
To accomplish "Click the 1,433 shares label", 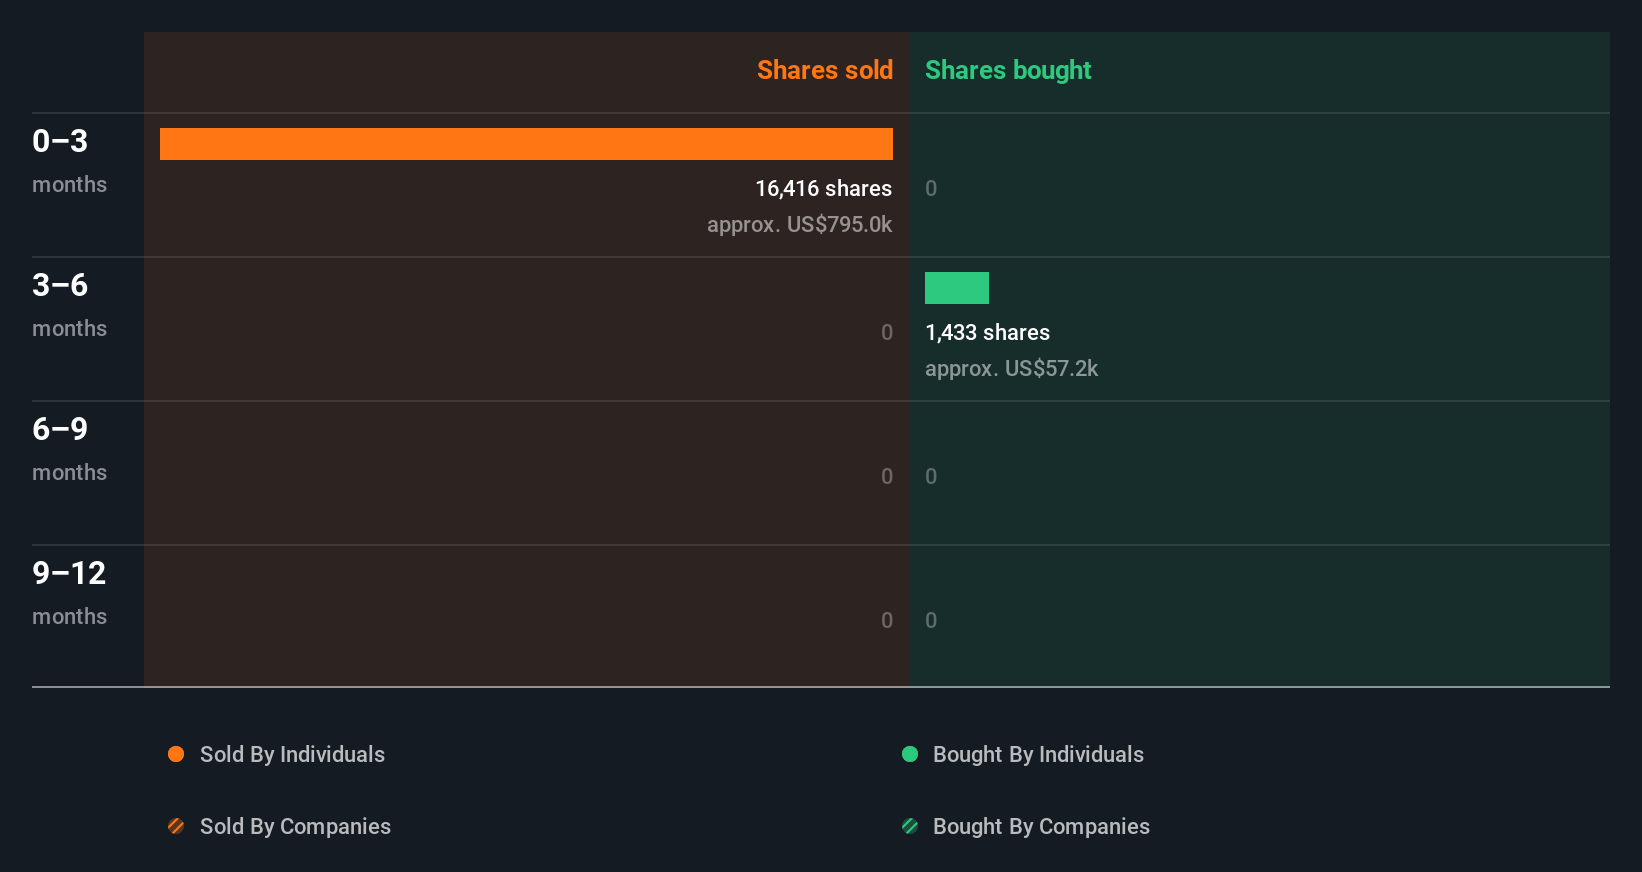I will [x=987, y=332].
